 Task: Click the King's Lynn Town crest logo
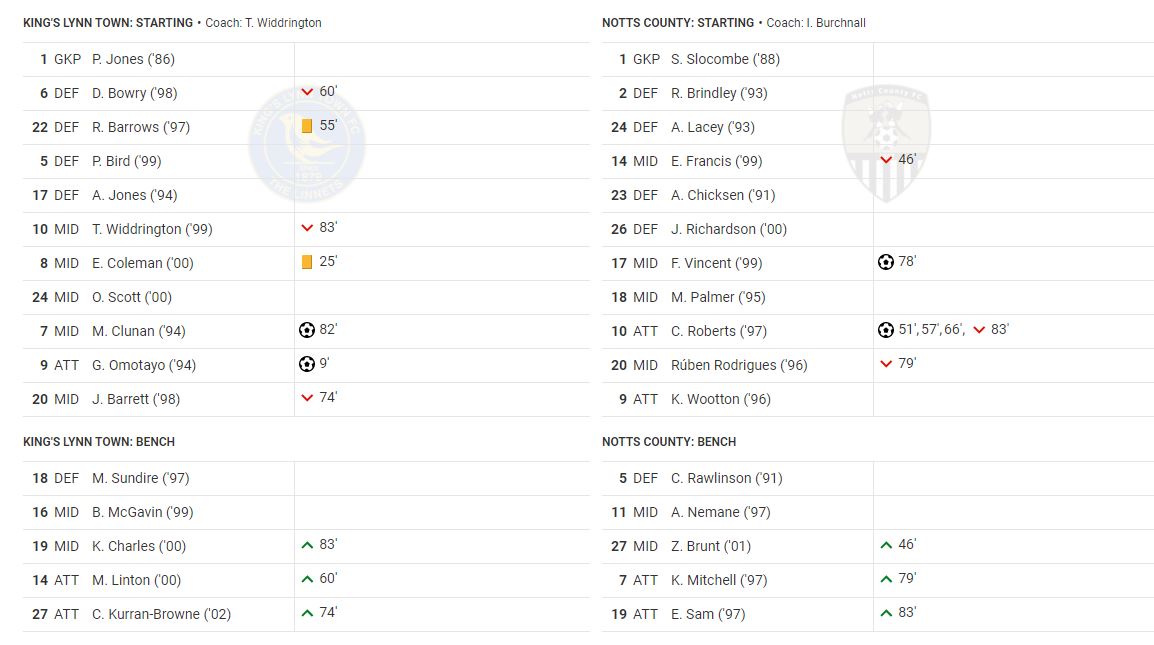tap(307, 144)
